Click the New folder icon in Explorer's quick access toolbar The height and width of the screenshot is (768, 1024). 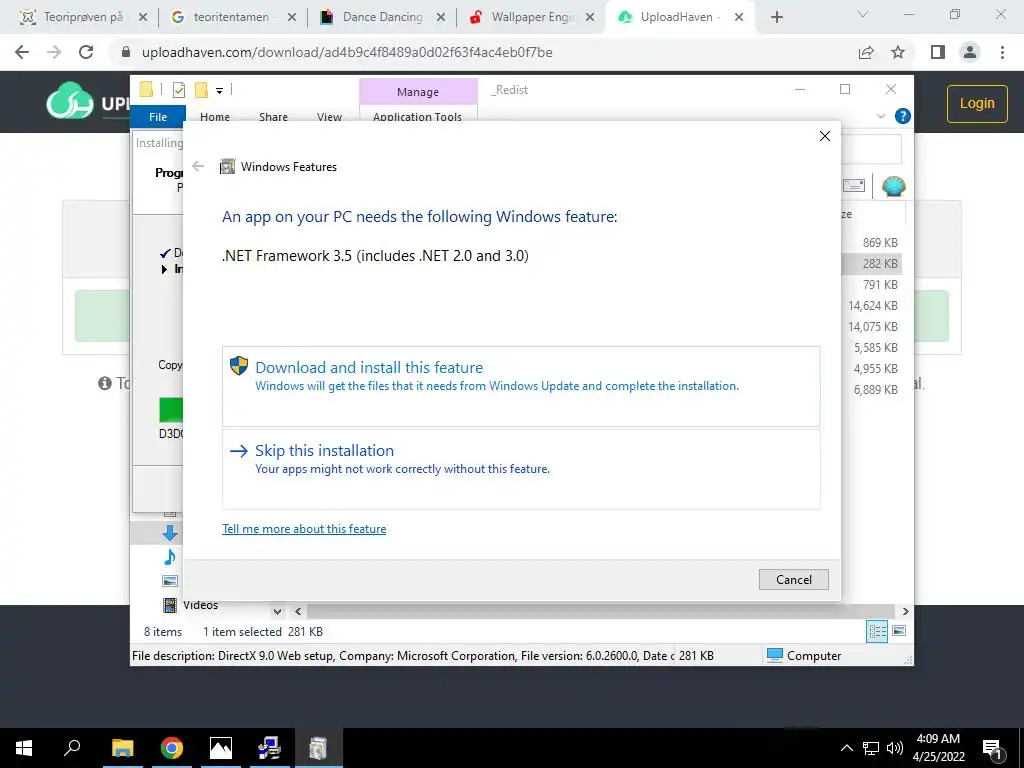click(x=201, y=90)
